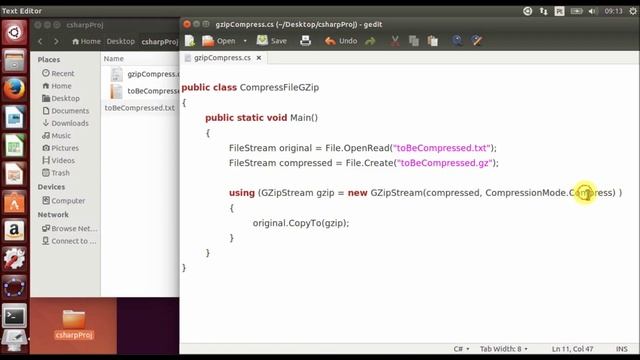This screenshot has height=360, width=640.
Task: Open Home in Places sidebar
Action: [x=57, y=86]
